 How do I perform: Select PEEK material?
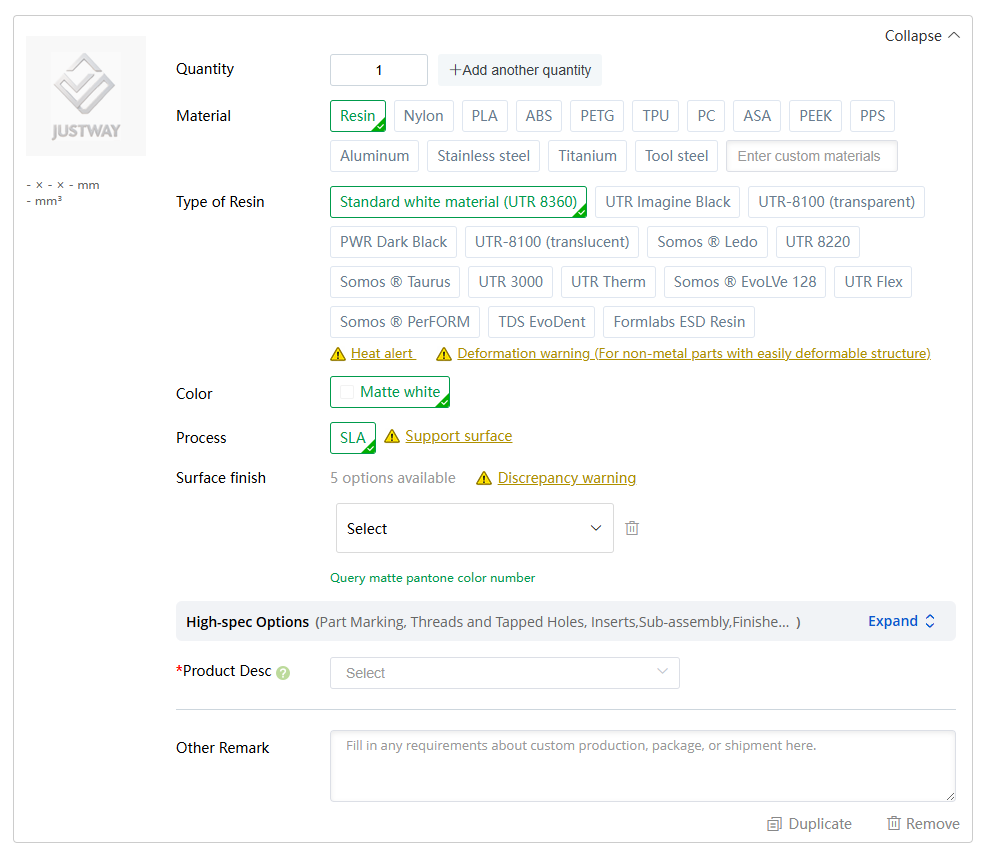click(815, 116)
